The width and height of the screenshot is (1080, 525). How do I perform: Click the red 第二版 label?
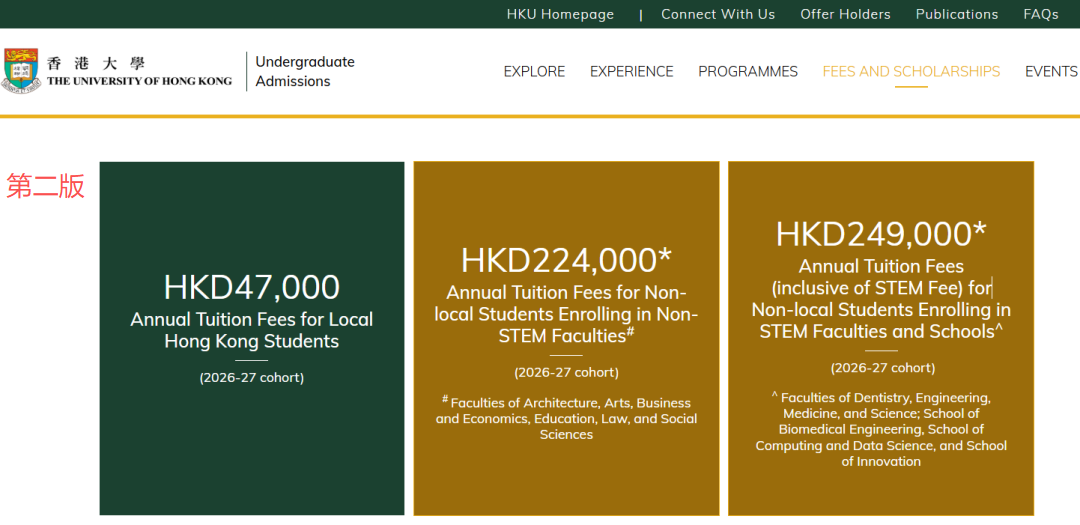click(45, 186)
